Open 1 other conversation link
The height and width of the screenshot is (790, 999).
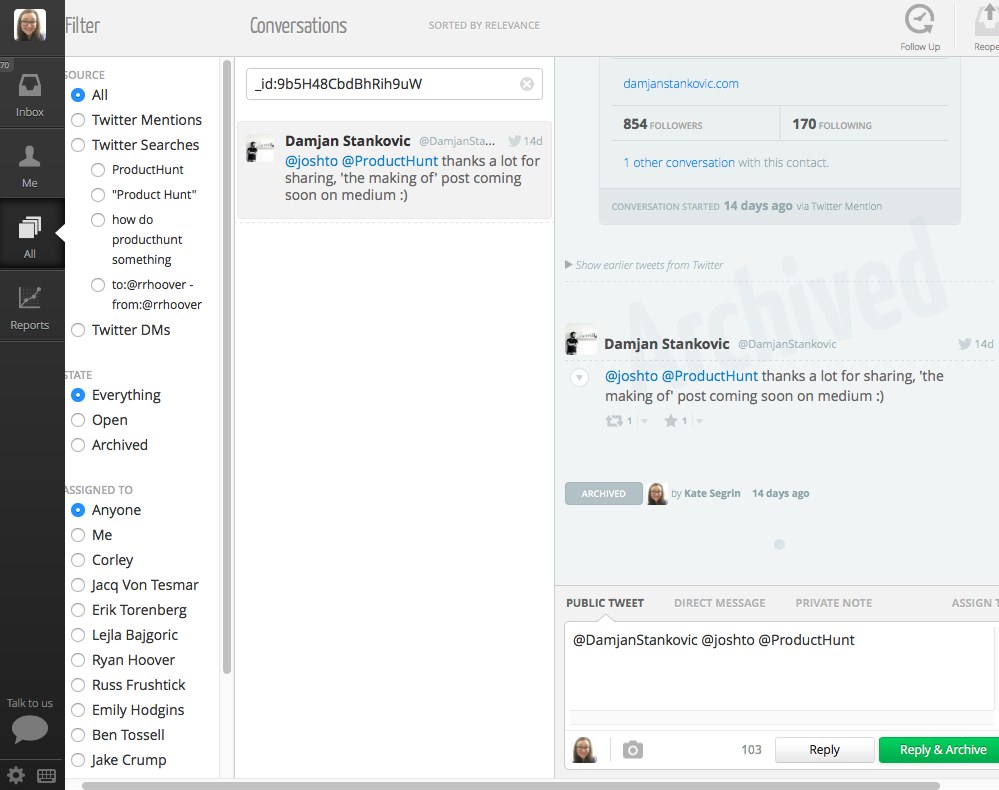pos(679,162)
